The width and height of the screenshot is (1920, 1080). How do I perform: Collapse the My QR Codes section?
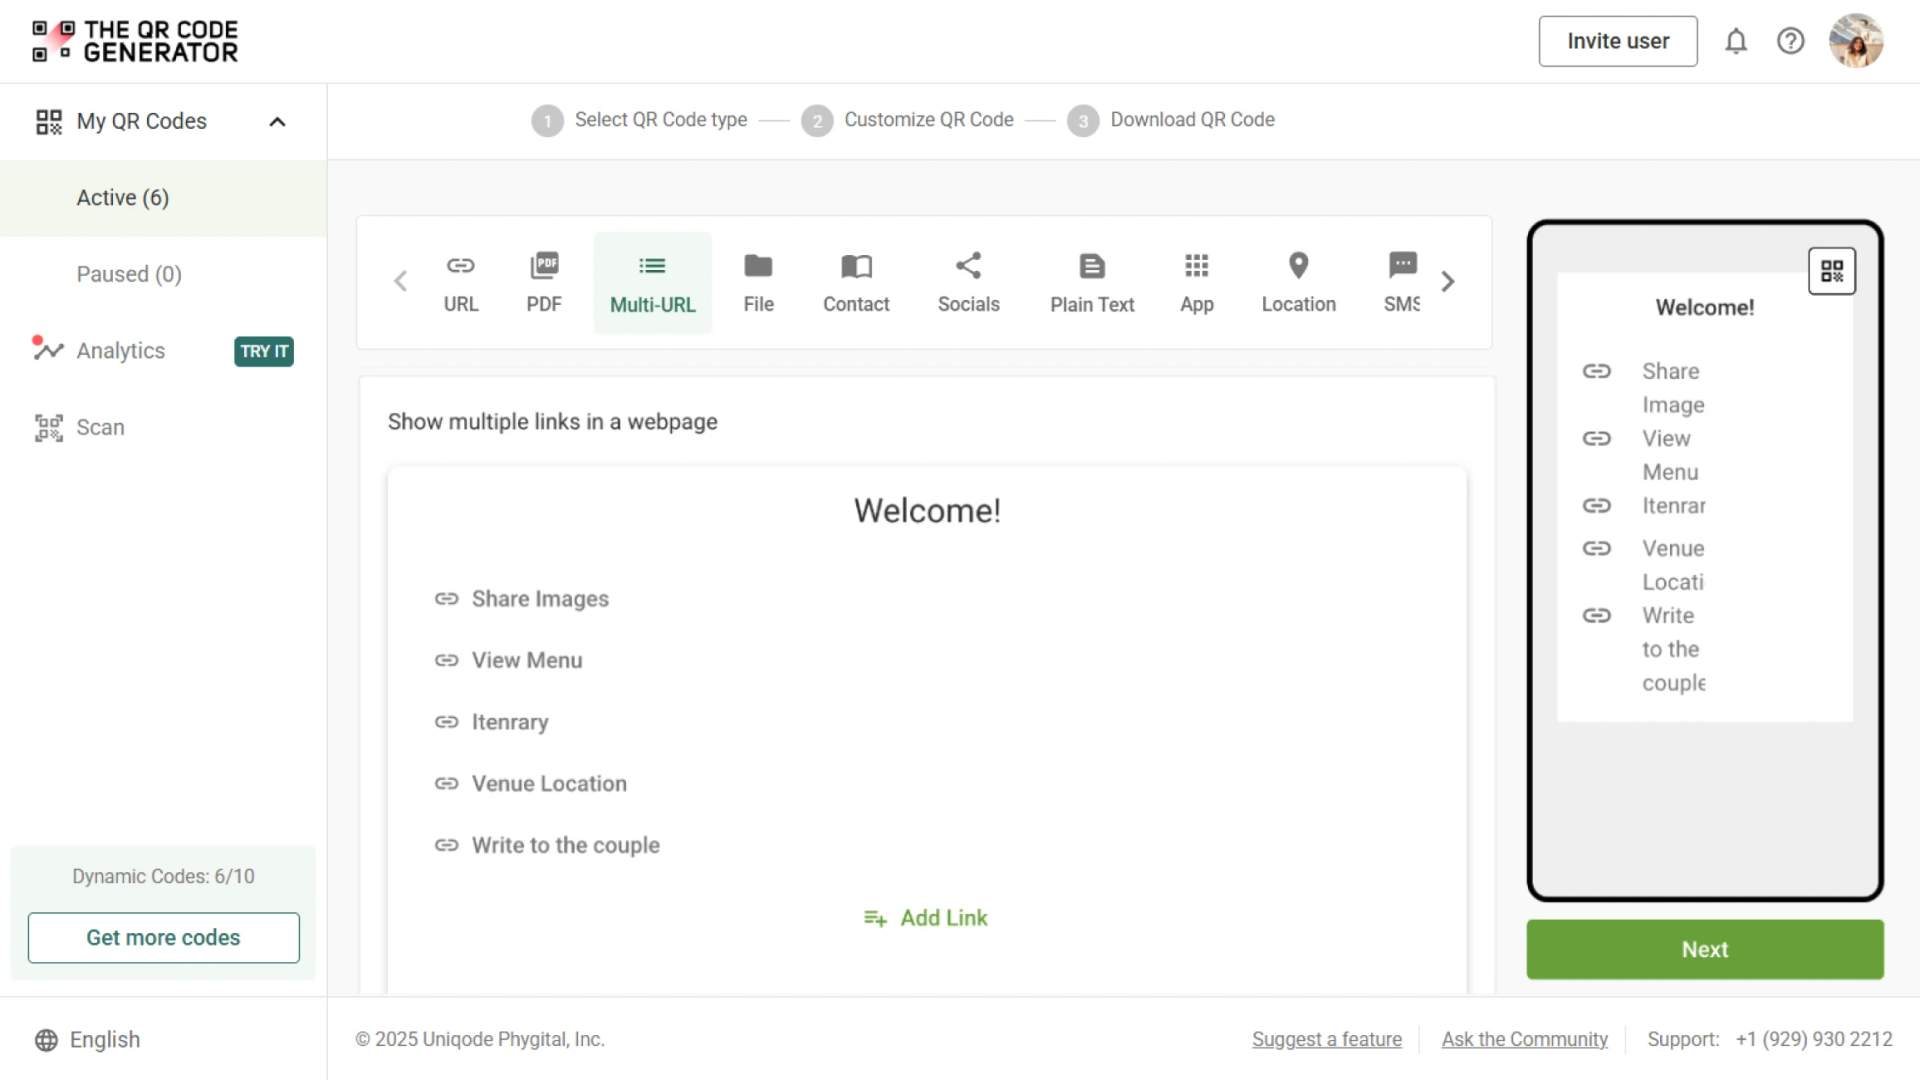coord(277,122)
